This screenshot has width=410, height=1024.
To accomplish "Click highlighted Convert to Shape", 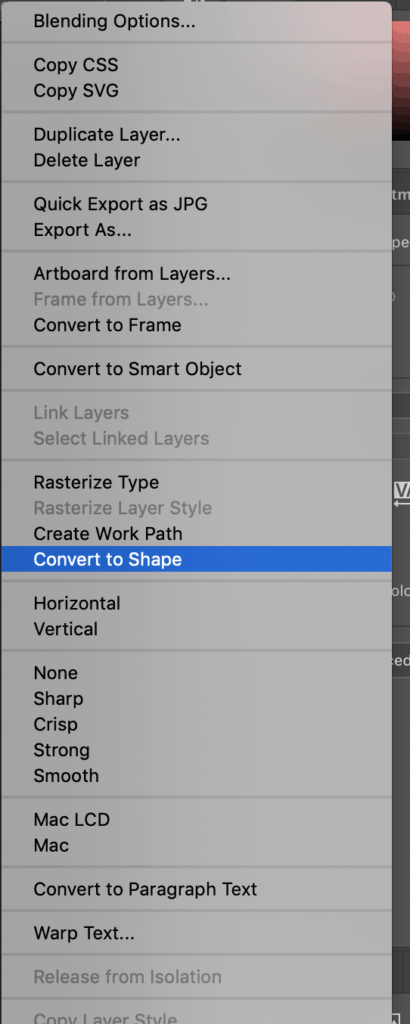I will pos(196,559).
